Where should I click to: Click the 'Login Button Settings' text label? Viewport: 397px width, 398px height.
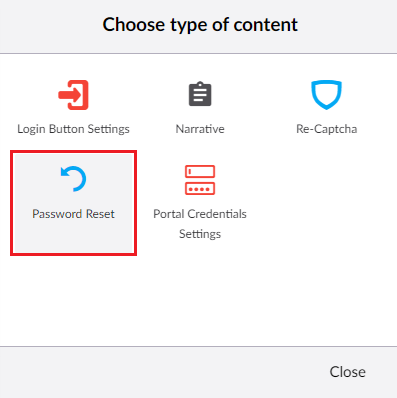tap(73, 129)
